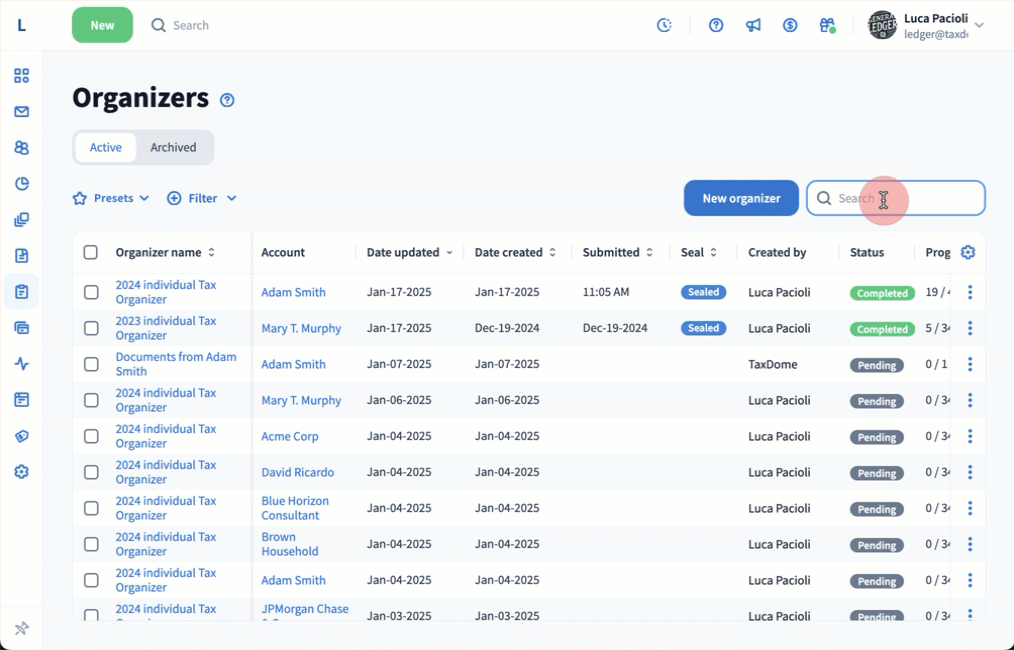Open the gift rewards icon

826,25
